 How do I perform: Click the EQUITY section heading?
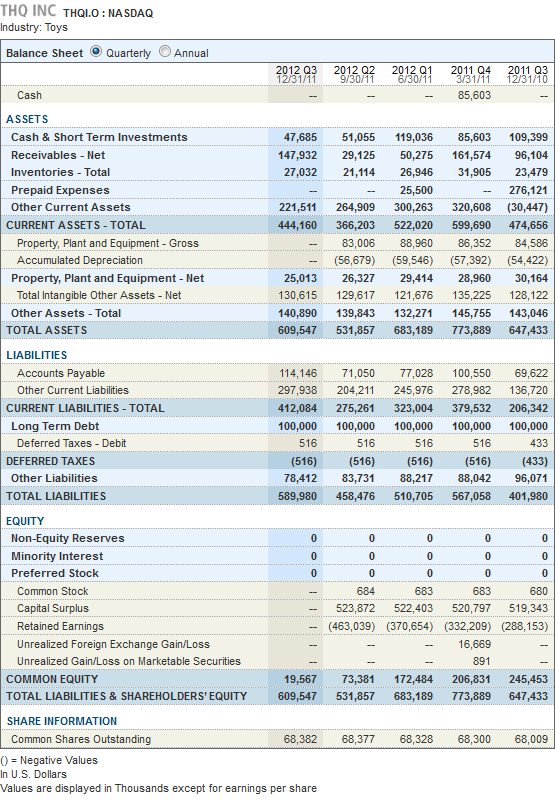25,521
